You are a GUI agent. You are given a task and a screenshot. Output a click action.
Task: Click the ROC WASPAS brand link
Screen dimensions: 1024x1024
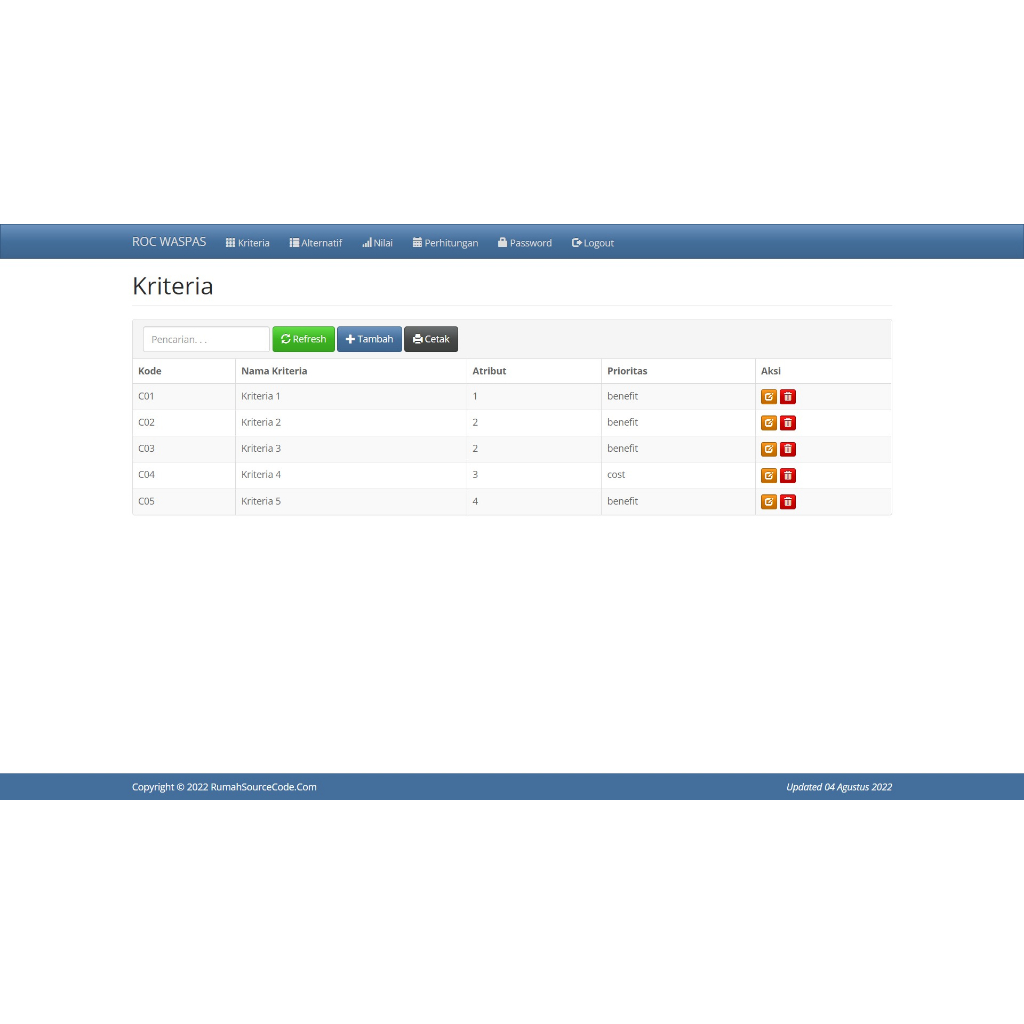pyautogui.click(x=169, y=242)
